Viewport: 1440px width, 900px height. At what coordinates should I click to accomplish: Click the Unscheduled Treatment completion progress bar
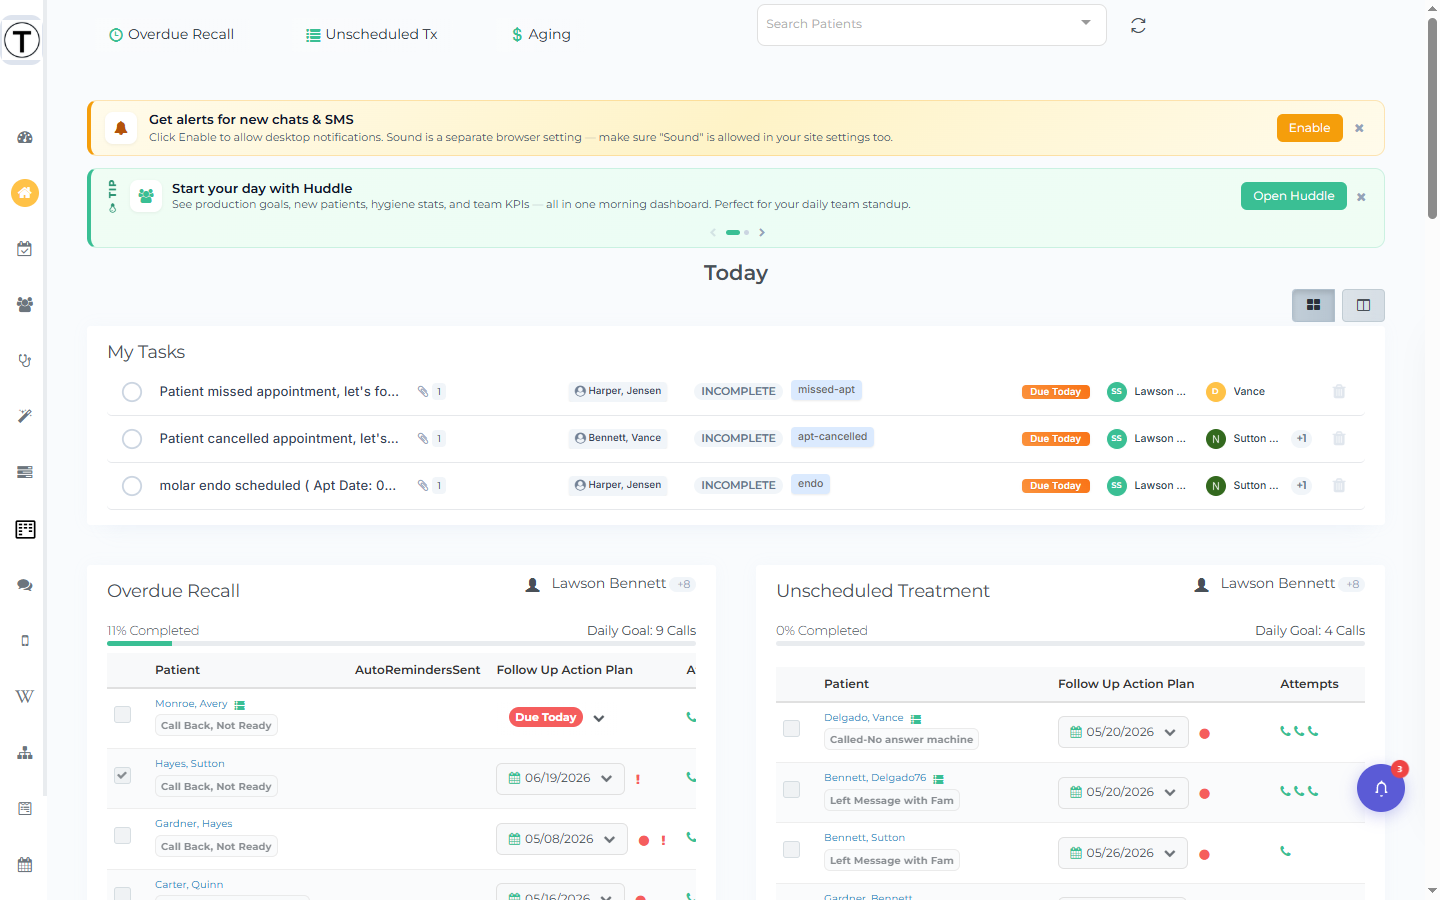1070,643
